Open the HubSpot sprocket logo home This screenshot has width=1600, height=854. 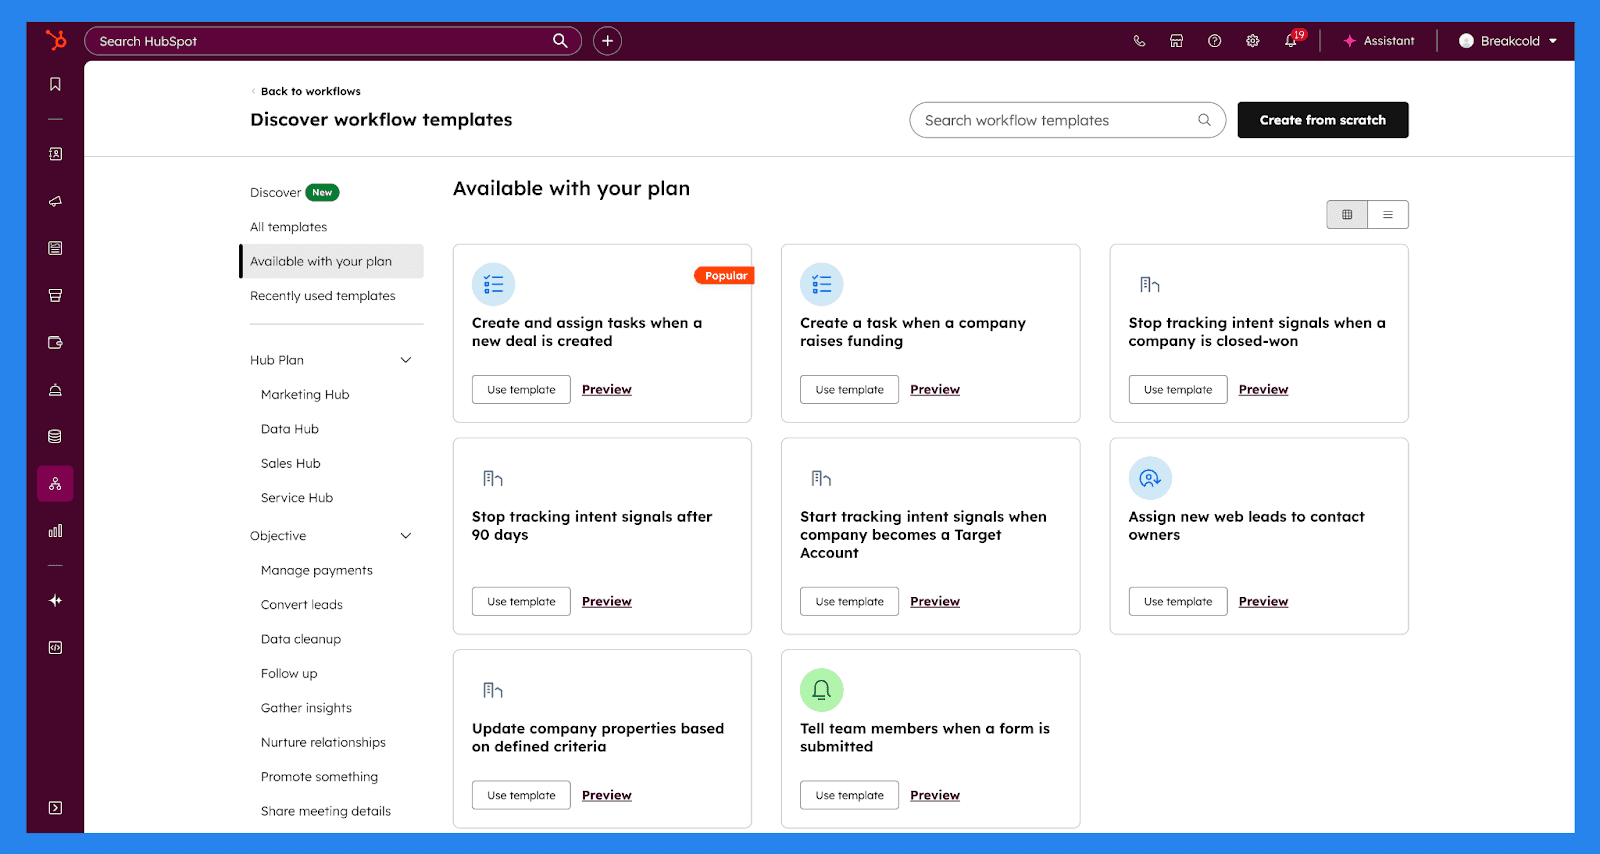[x=56, y=40]
